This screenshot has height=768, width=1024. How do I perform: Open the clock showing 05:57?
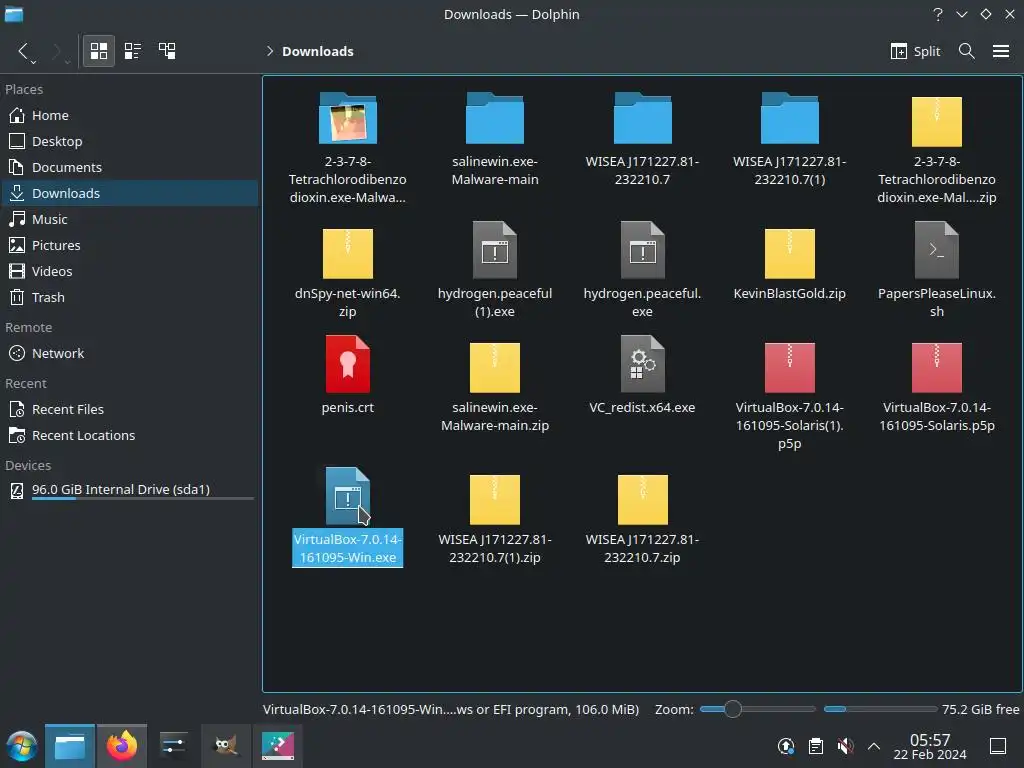(x=930, y=746)
